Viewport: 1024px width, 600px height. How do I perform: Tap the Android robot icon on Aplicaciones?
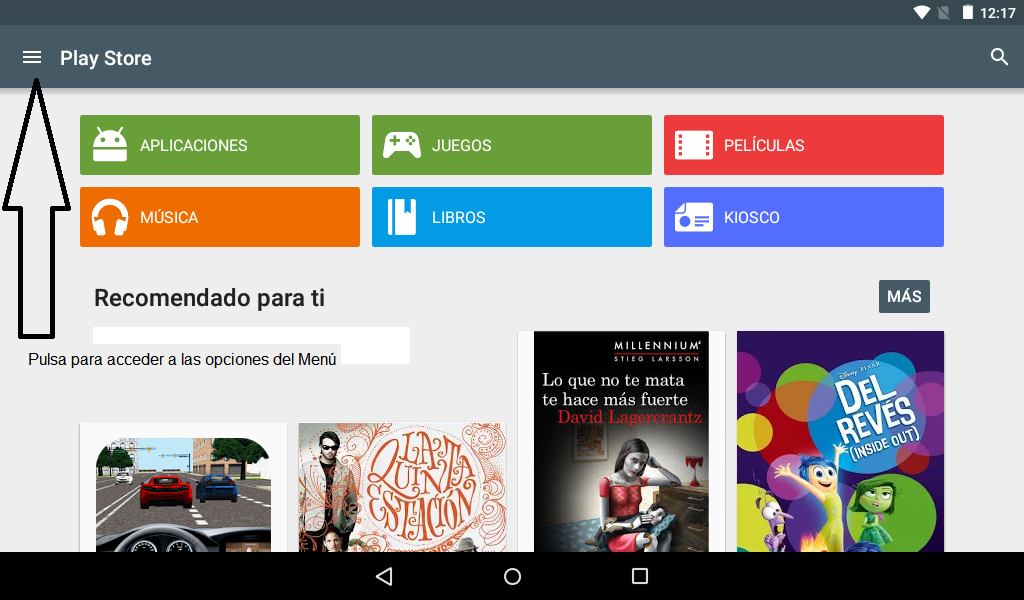110,145
